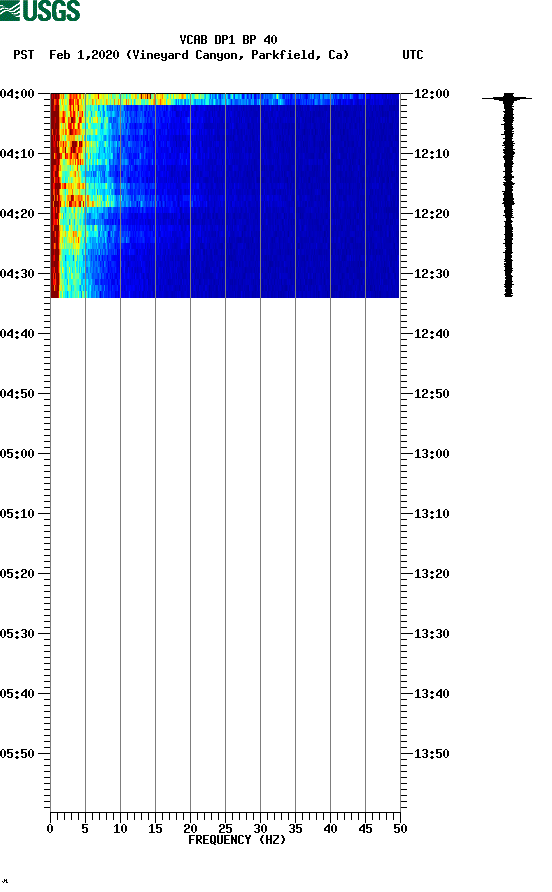This screenshot has width=552, height=892.
Task: Click the 'PST' timezone label
Action: (23, 55)
